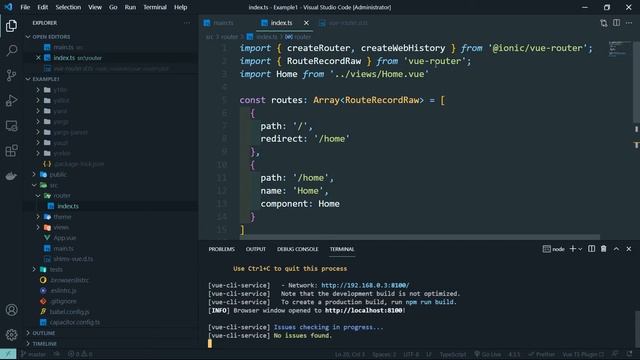Split the terminal panel
Image resolution: width=640 pixels, height=360 pixels.
(591, 249)
